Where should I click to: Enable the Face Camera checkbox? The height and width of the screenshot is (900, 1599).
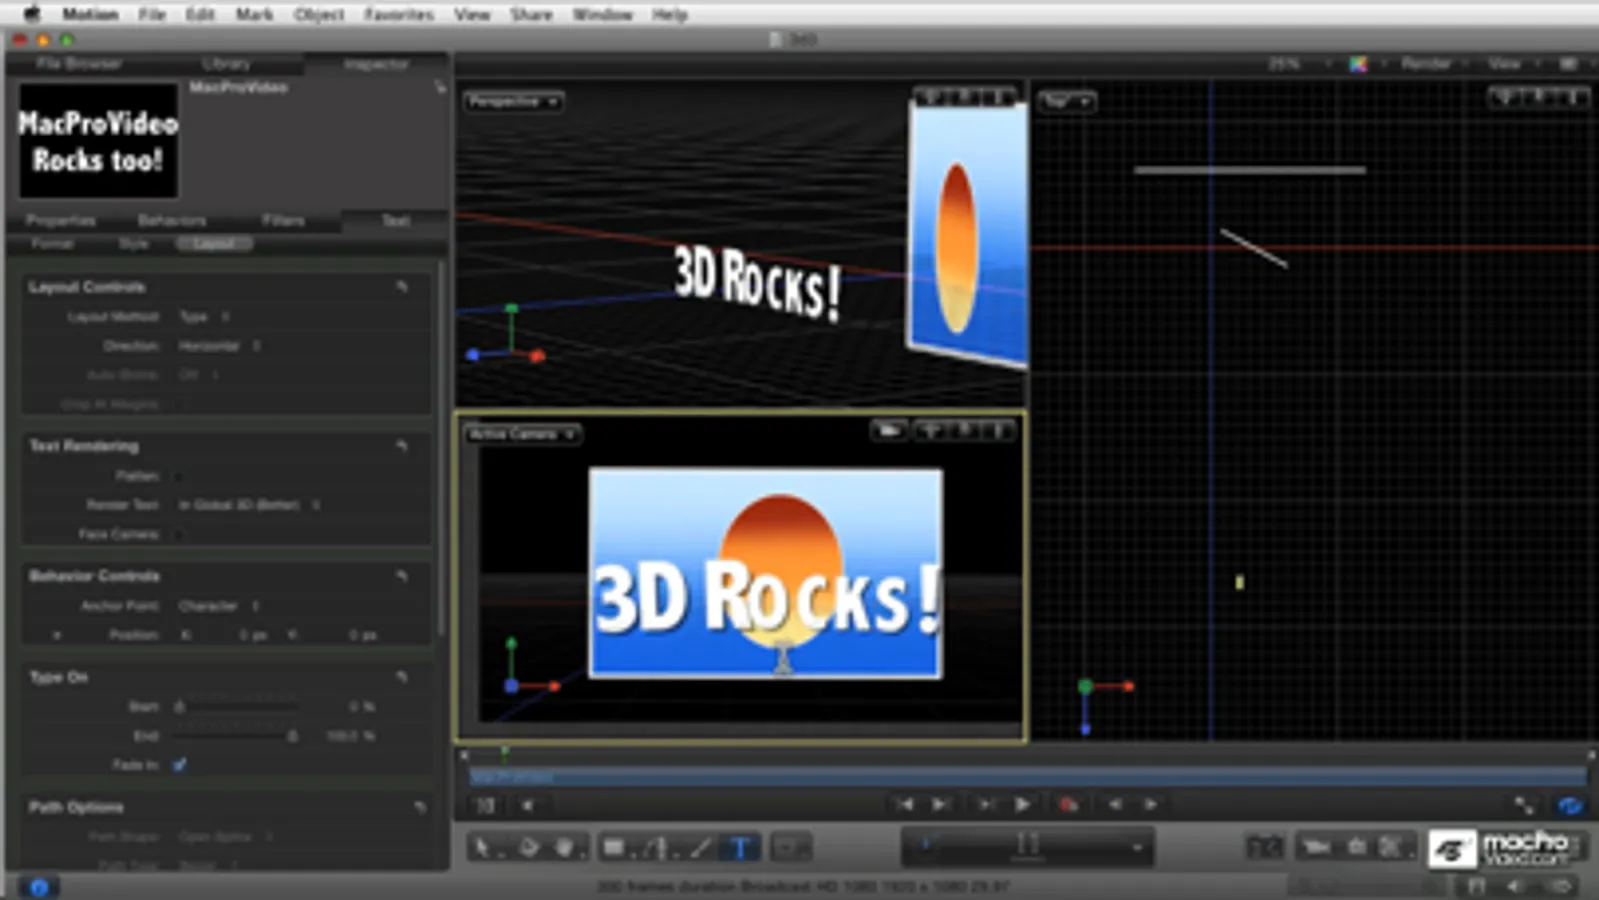pyautogui.click(x=179, y=534)
